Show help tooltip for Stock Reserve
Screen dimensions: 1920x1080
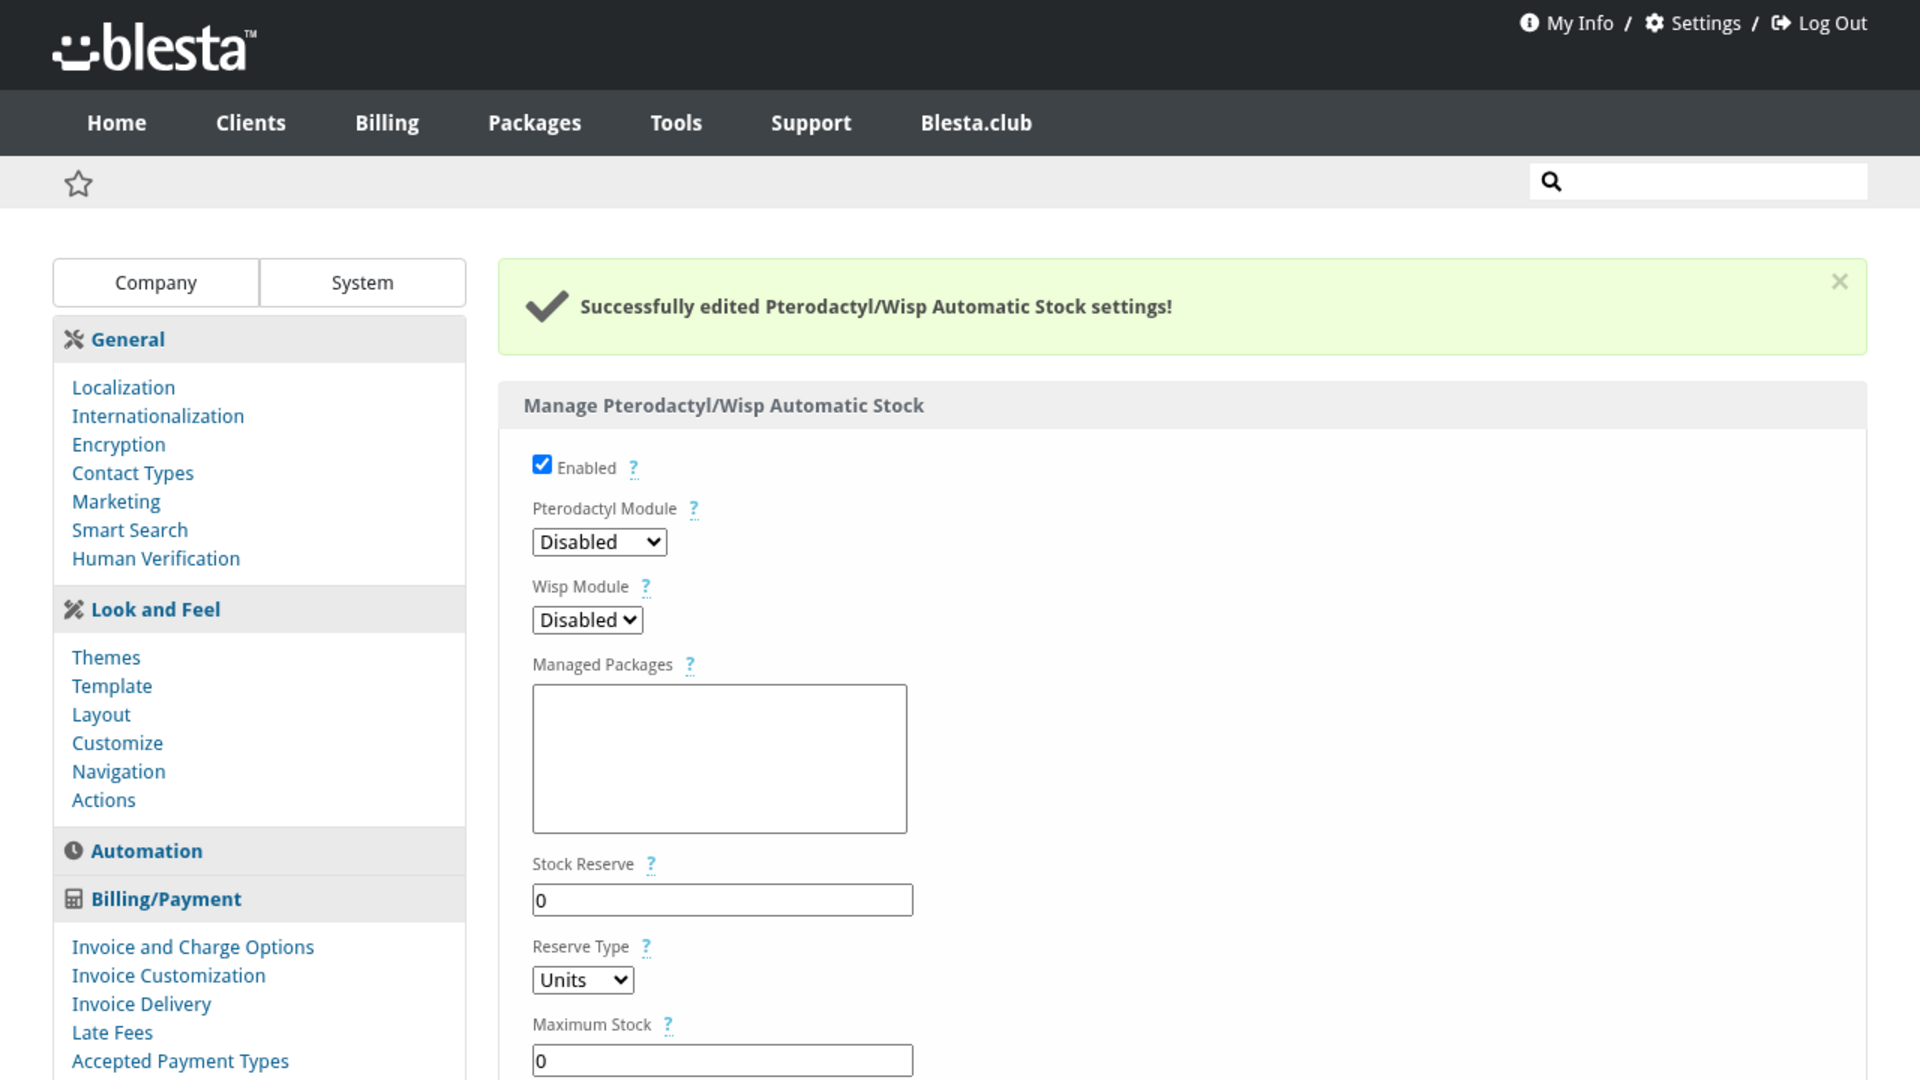(x=651, y=864)
